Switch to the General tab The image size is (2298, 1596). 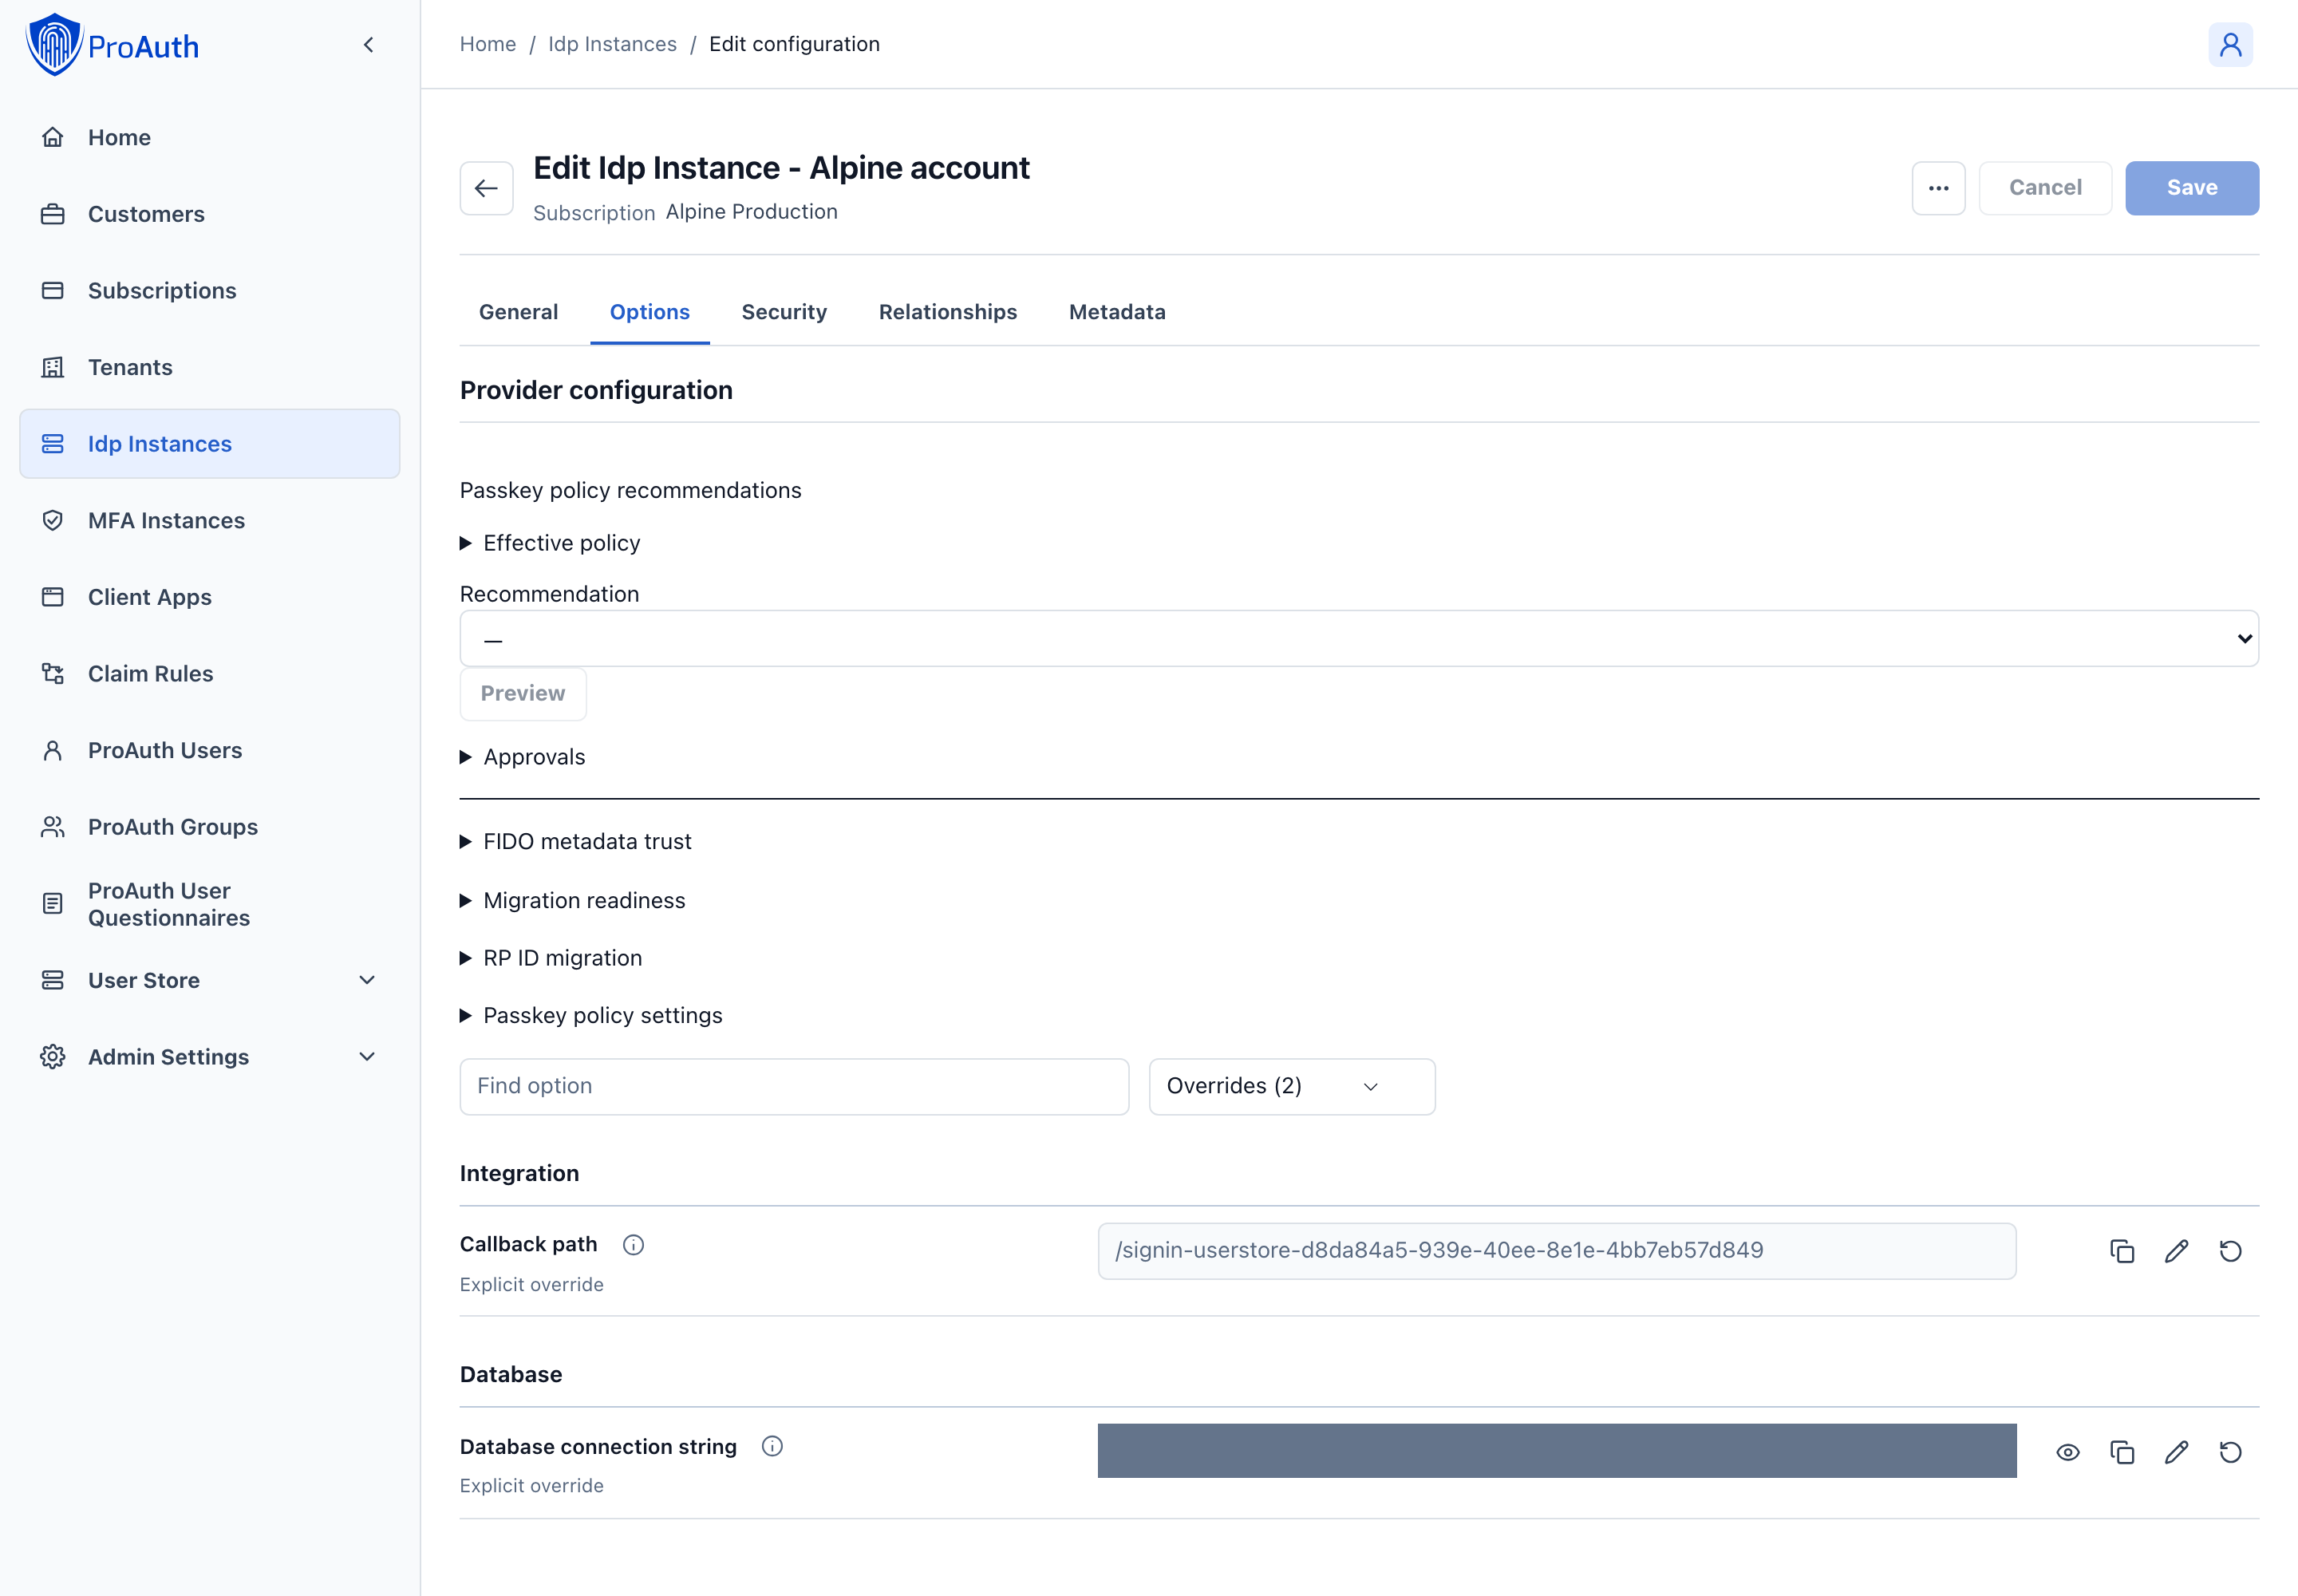518,312
